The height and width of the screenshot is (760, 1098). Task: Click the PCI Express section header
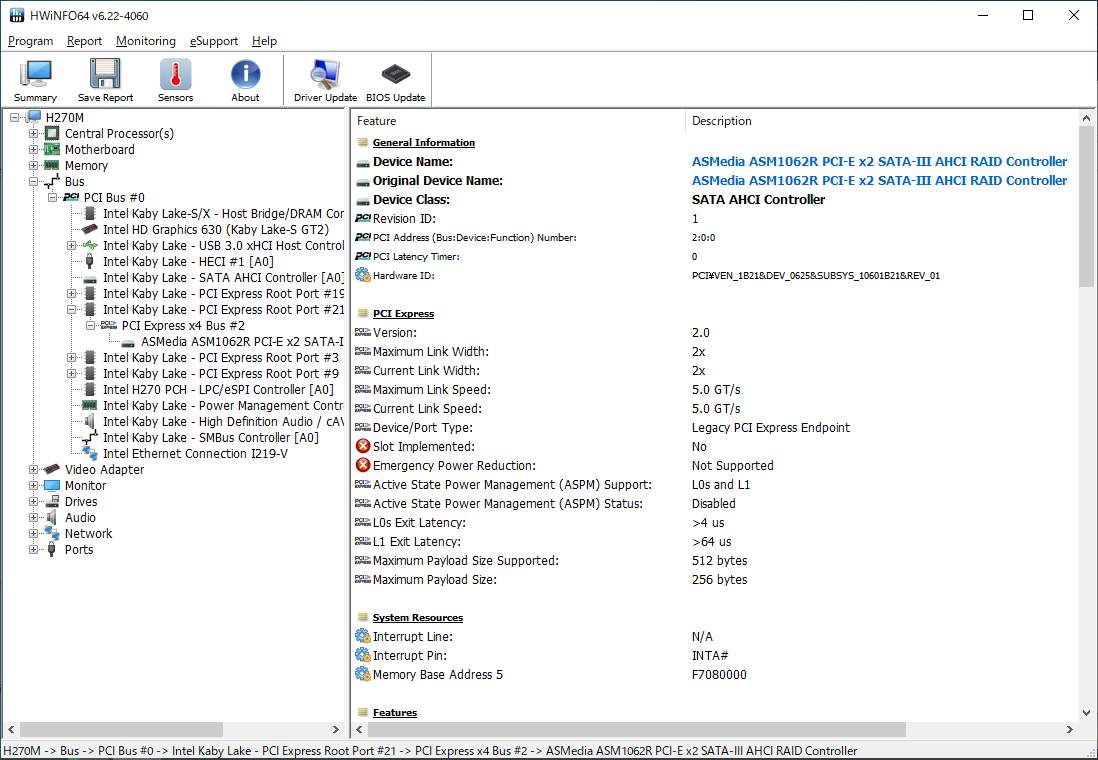[x=403, y=314]
